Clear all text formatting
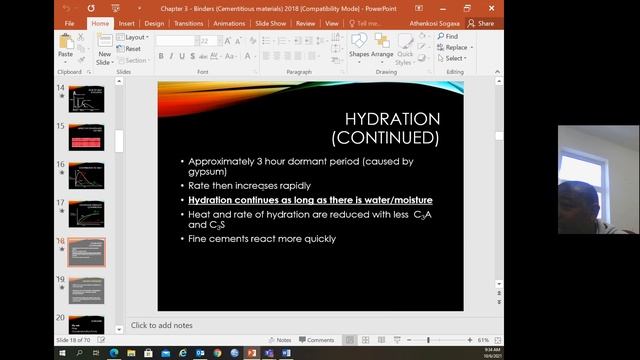This screenshot has width=640, height=360. (253, 41)
